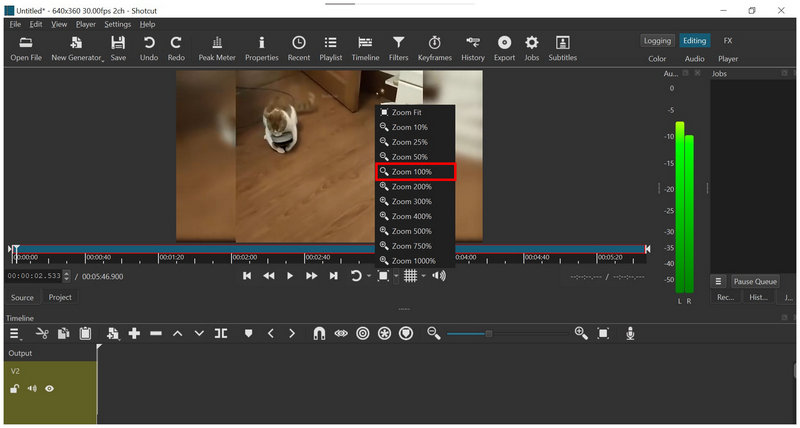Show the Peak Meter panel
Screen dimensions: 800x428
[217, 49]
